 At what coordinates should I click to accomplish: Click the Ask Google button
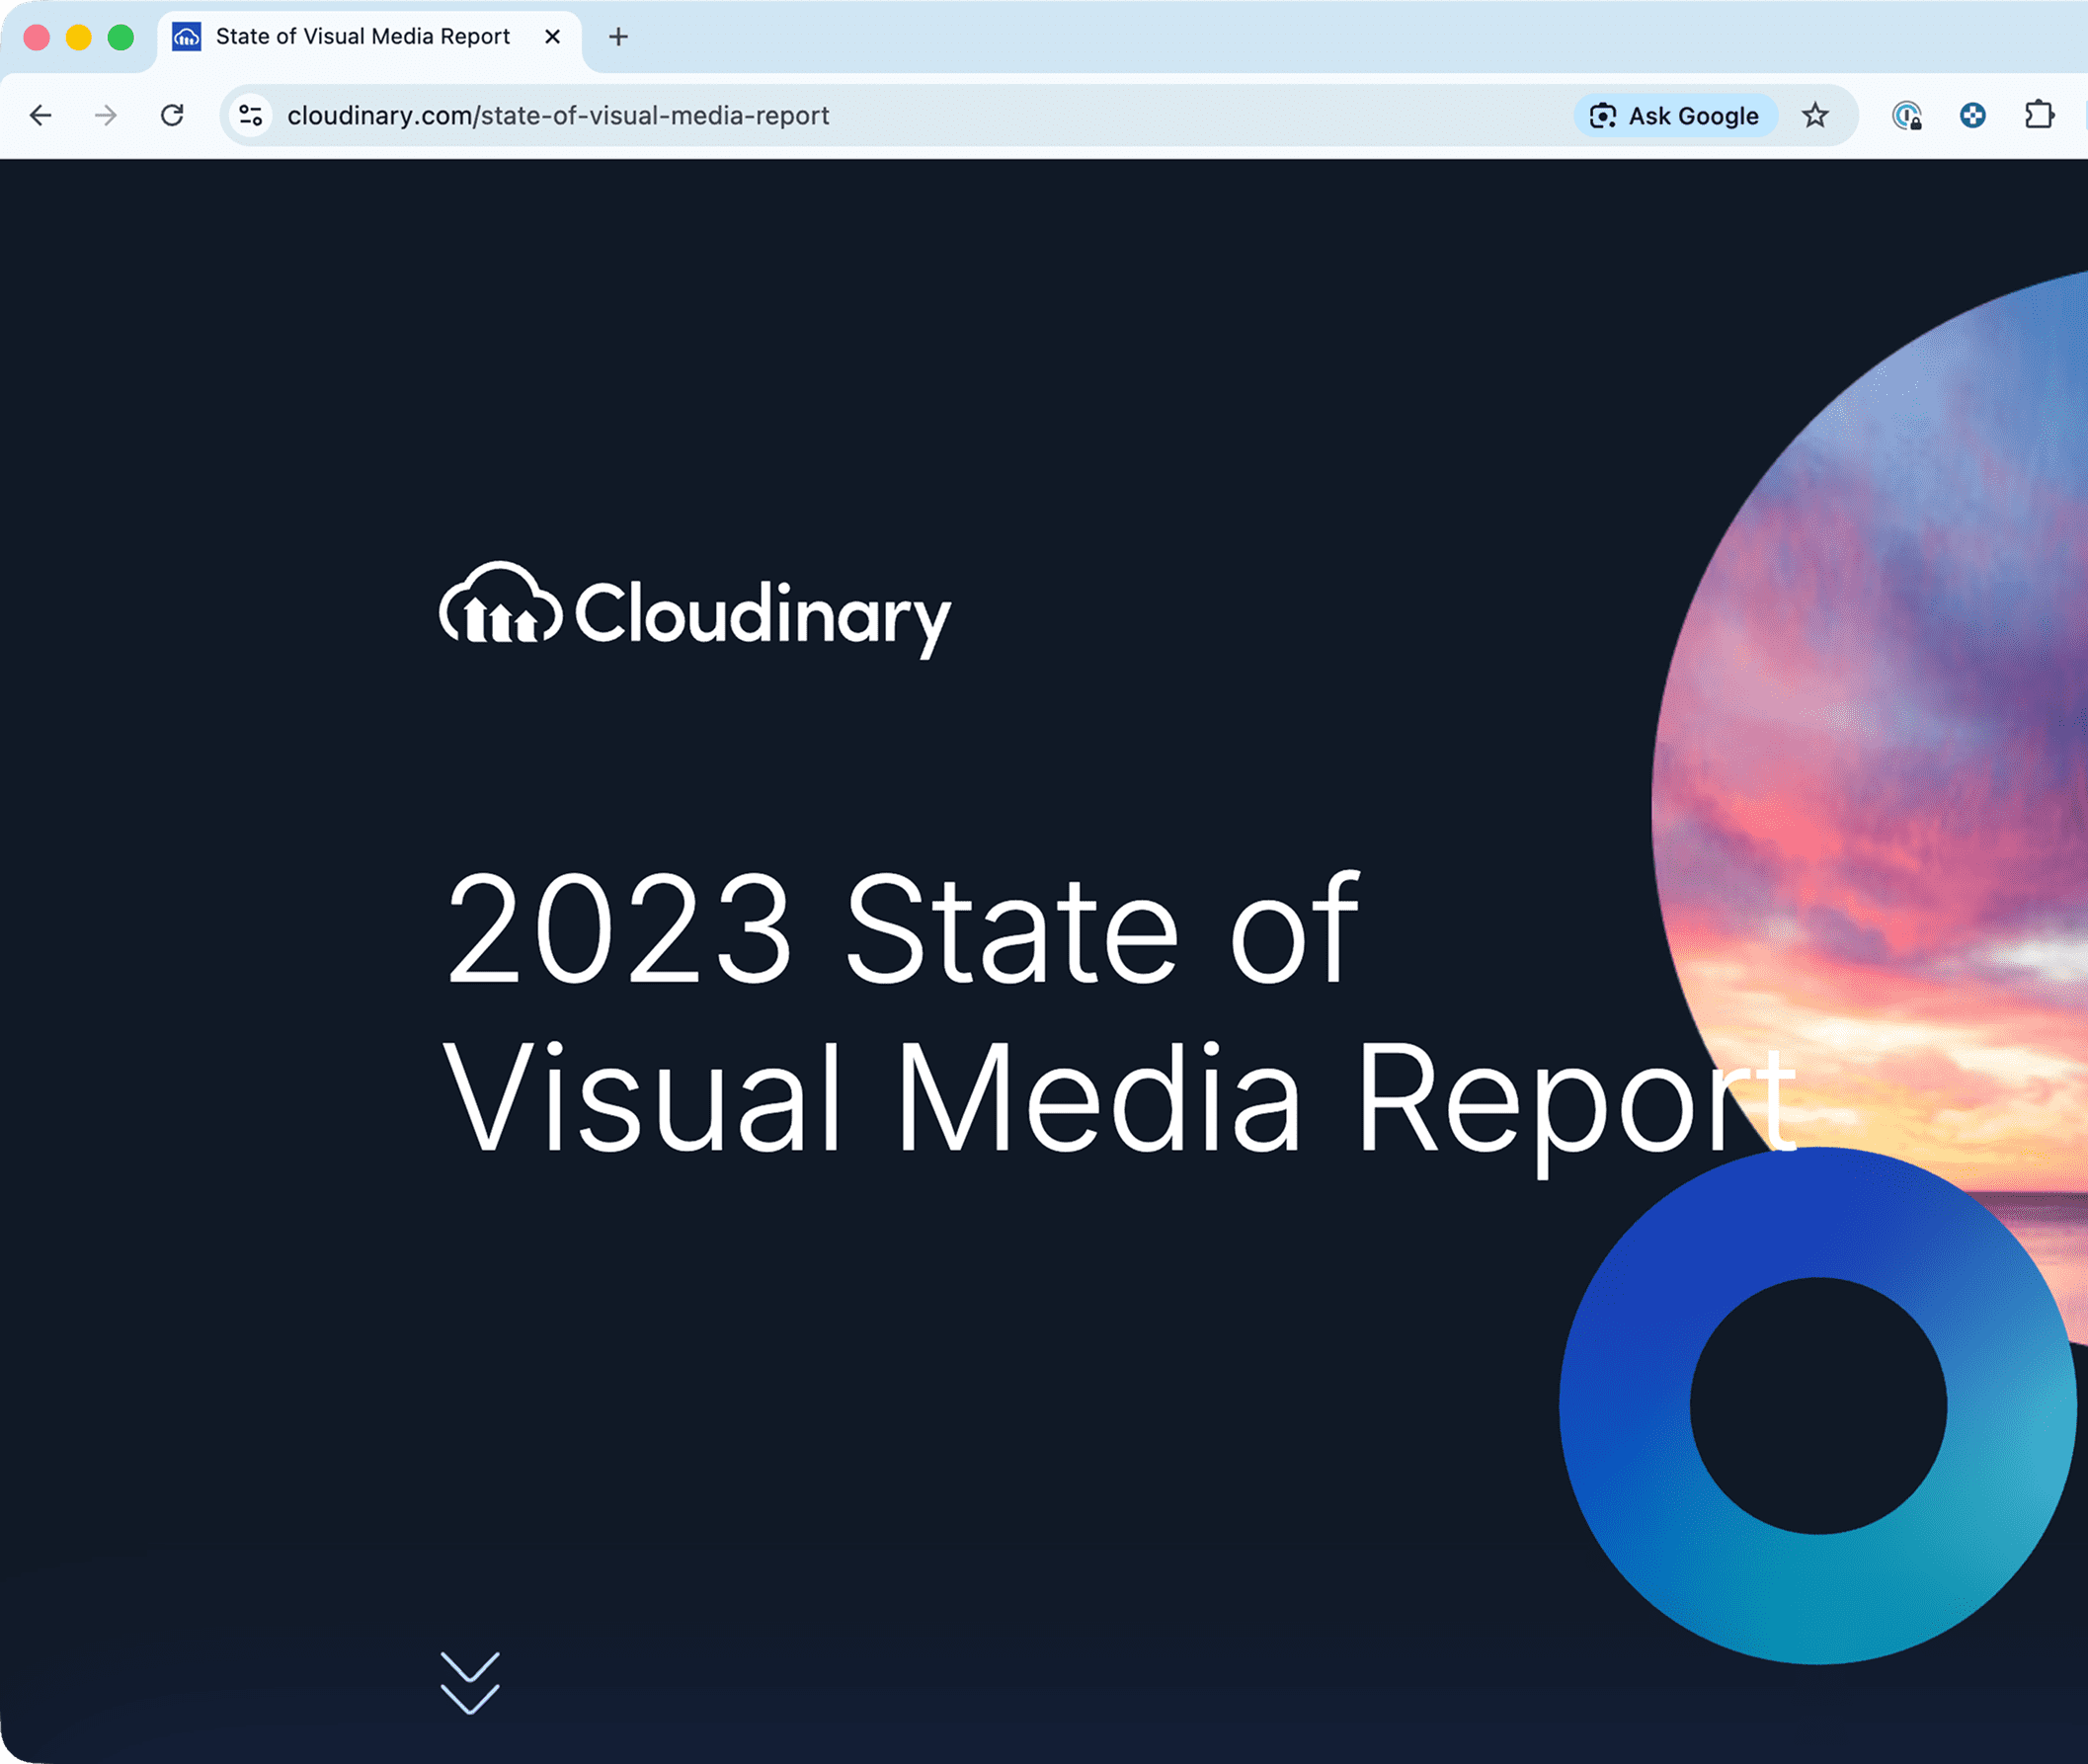1675,116
